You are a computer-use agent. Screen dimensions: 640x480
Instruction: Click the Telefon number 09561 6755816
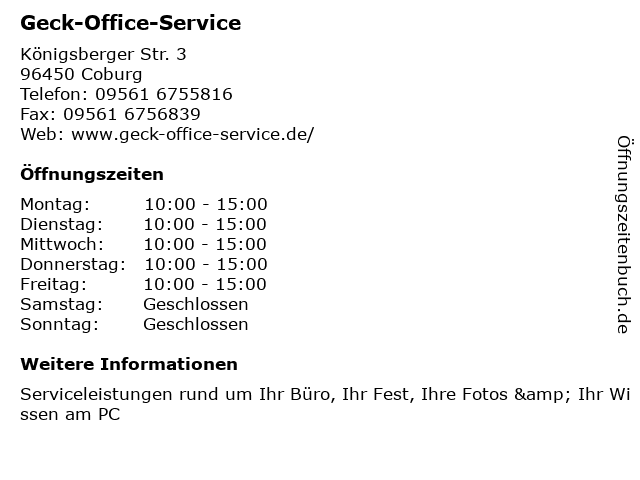pos(164,94)
